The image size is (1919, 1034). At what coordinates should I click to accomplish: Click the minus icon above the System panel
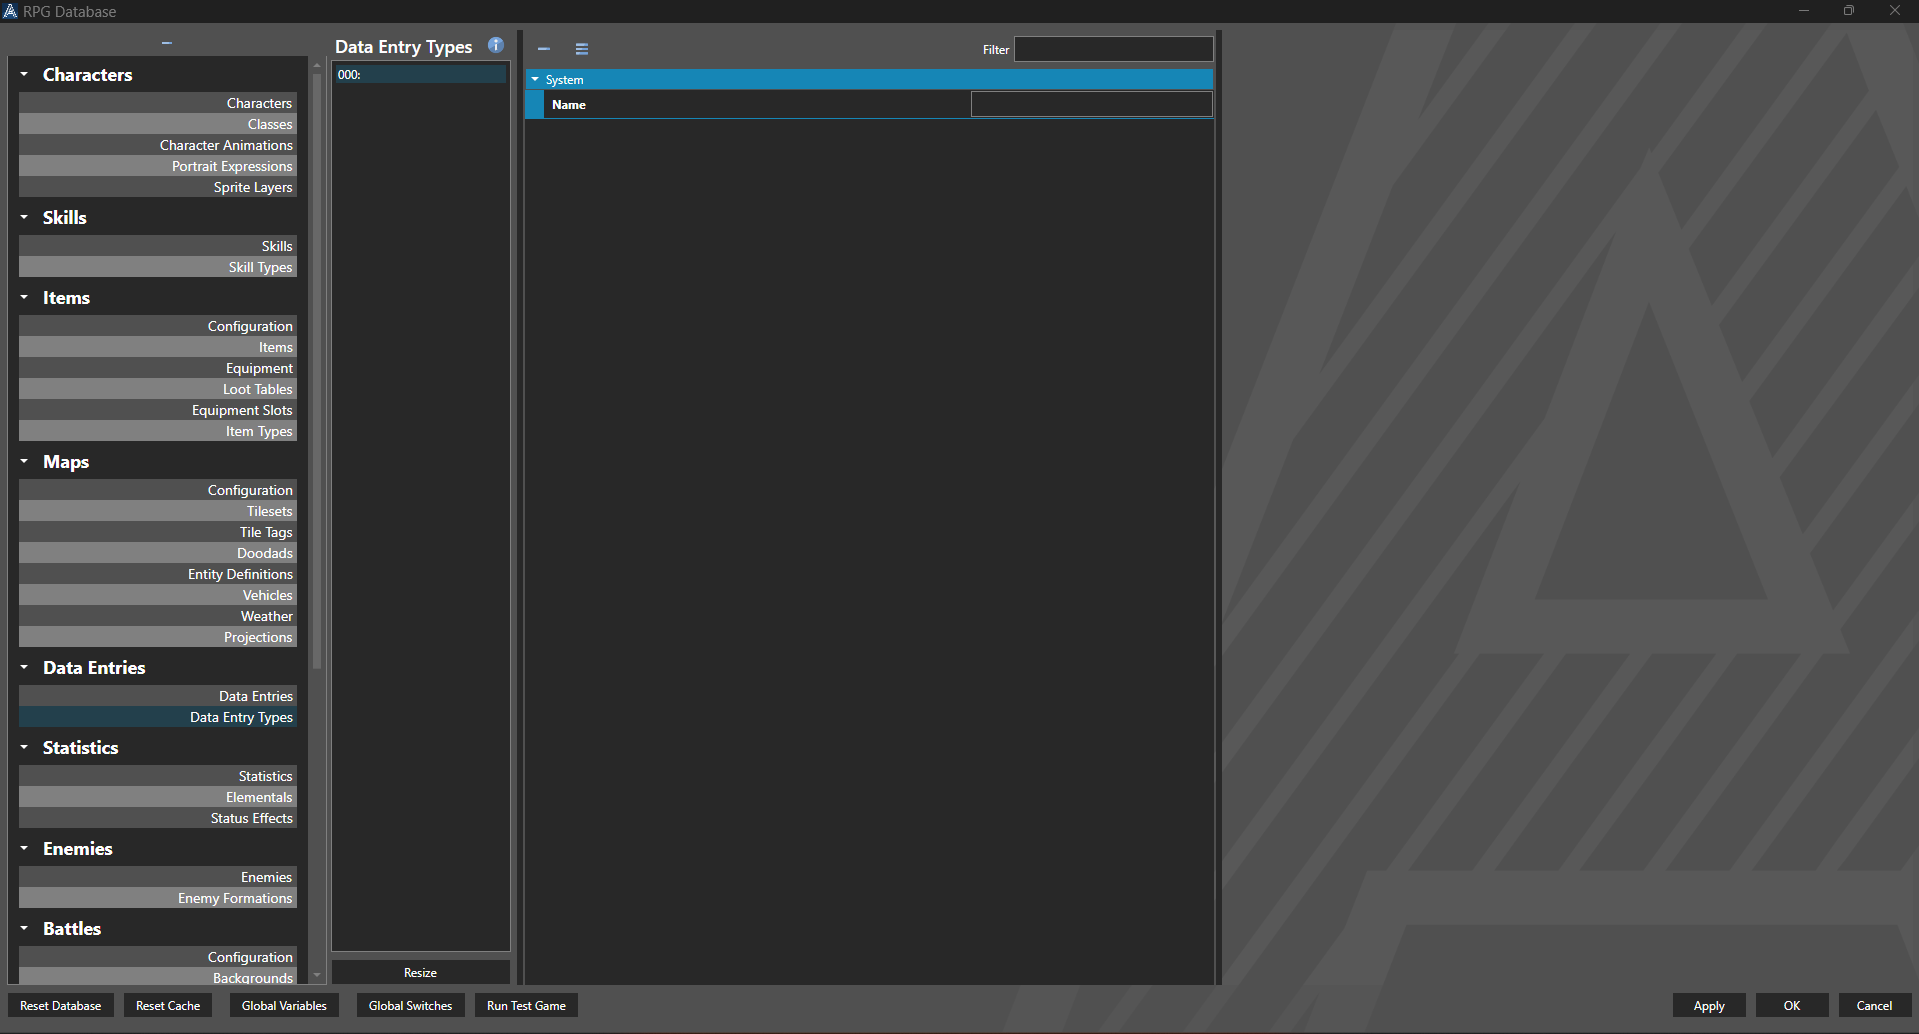(x=544, y=49)
